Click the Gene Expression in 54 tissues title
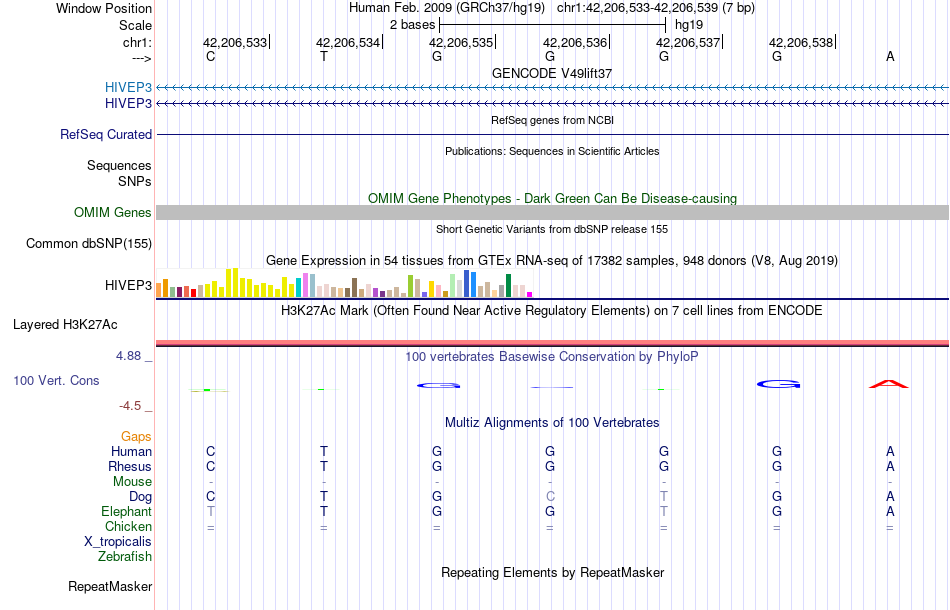The image size is (950, 610). click(x=552, y=260)
